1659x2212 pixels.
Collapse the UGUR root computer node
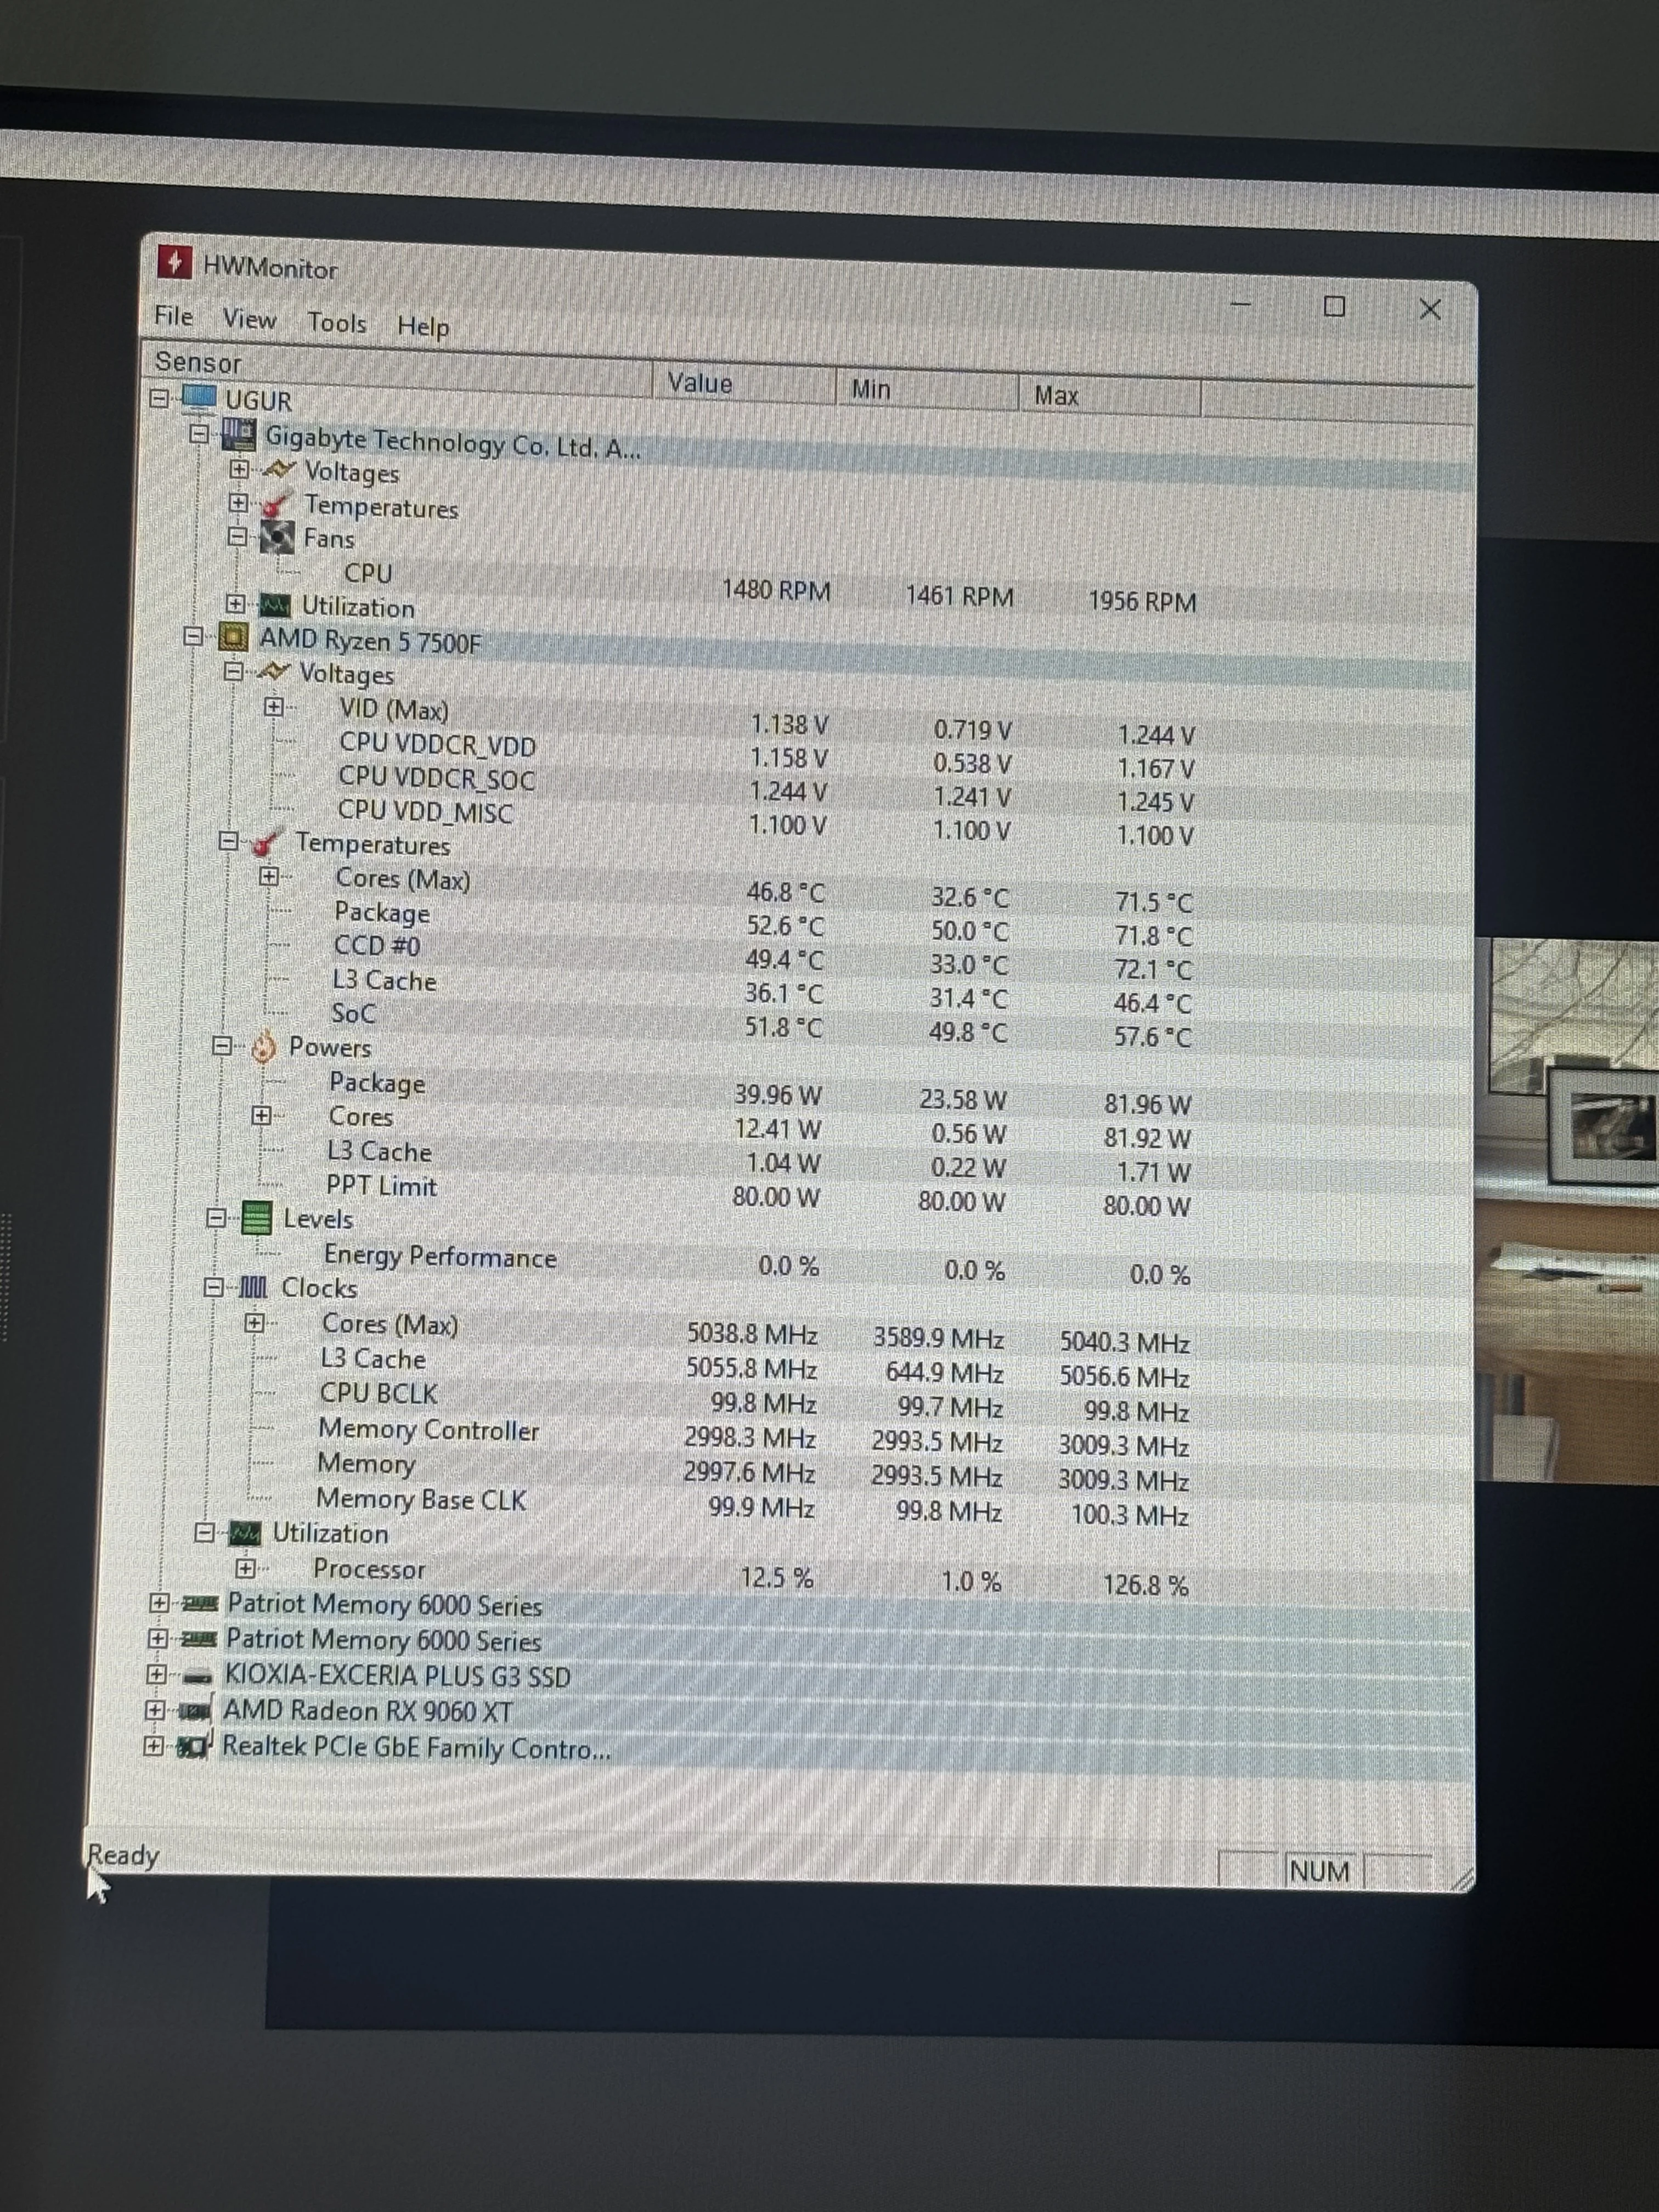tap(160, 398)
